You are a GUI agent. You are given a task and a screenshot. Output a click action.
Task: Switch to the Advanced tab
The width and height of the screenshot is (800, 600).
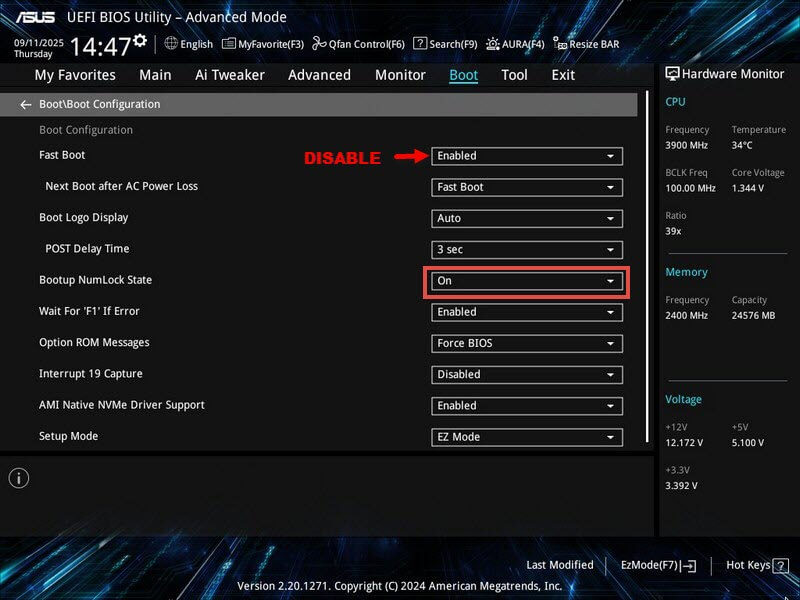[319, 75]
